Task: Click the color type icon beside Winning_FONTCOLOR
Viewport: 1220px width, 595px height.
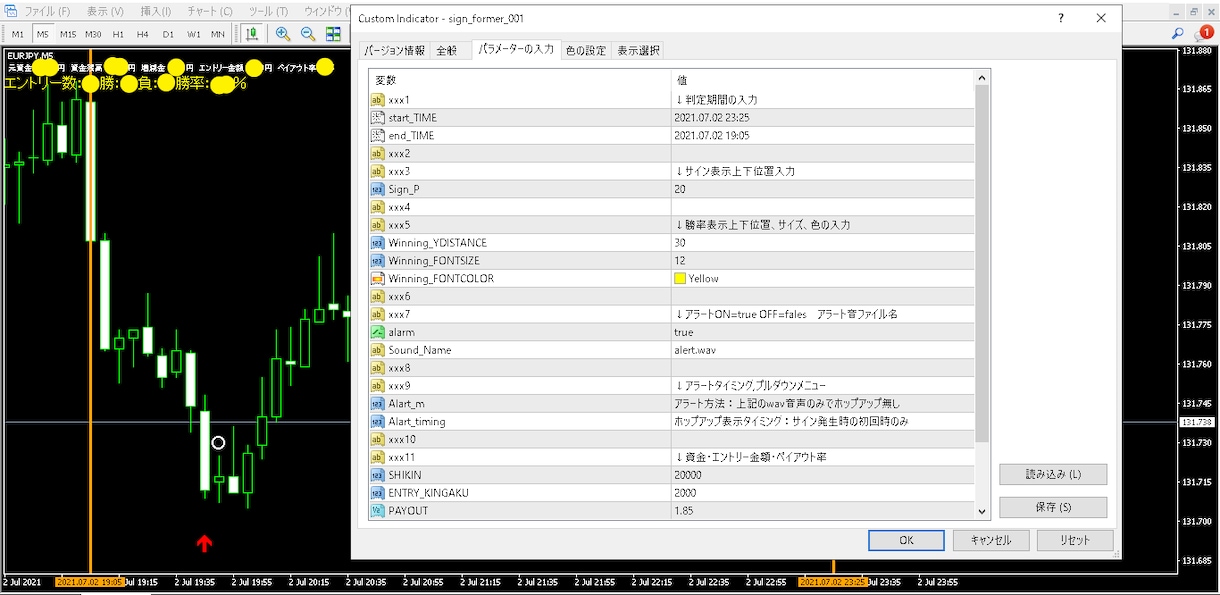Action: [377, 278]
